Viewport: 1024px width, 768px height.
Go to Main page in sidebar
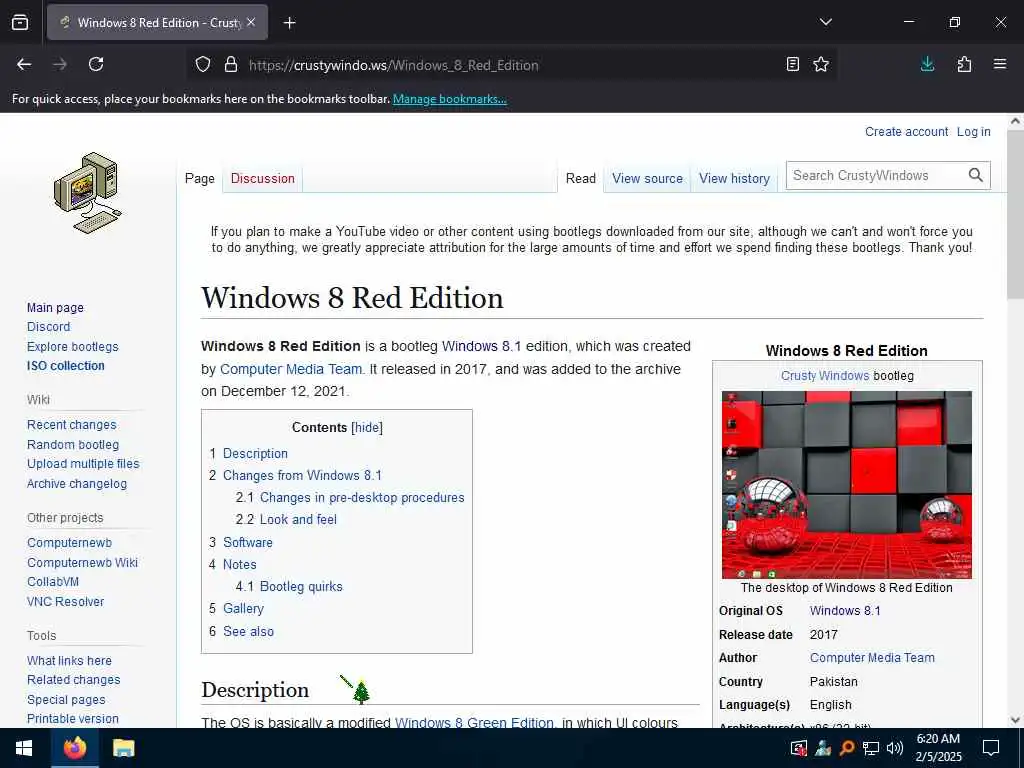pyautogui.click(x=56, y=308)
